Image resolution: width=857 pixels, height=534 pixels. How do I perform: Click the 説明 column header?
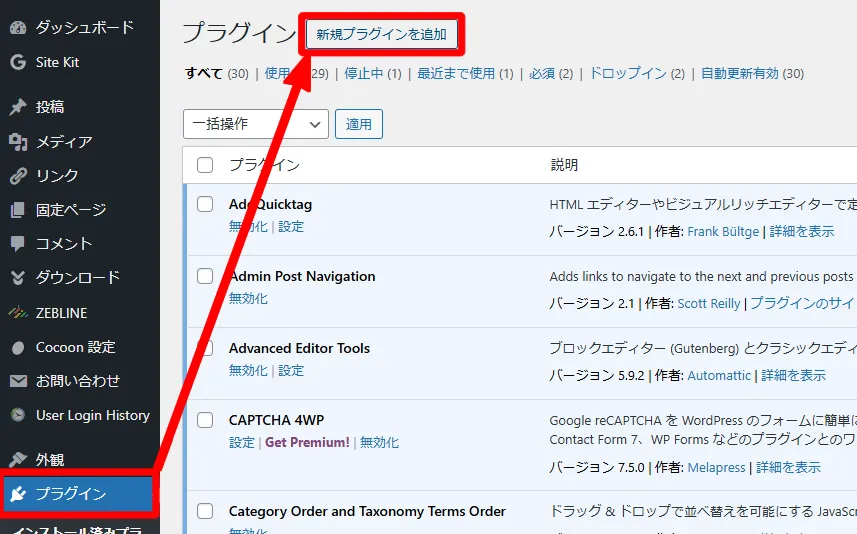click(564, 165)
